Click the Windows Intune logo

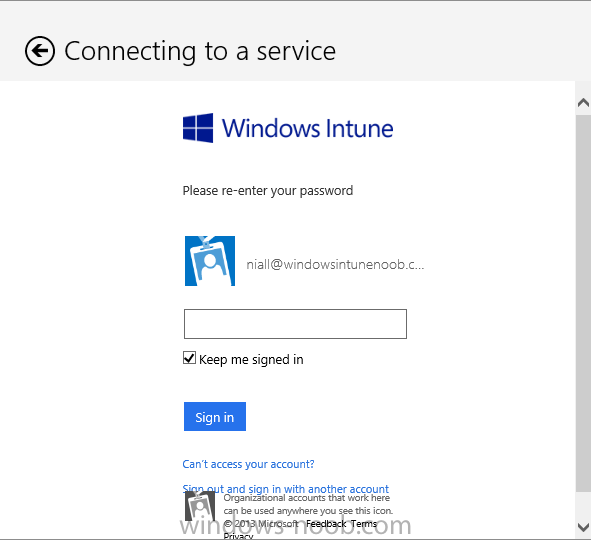[x=288, y=128]
